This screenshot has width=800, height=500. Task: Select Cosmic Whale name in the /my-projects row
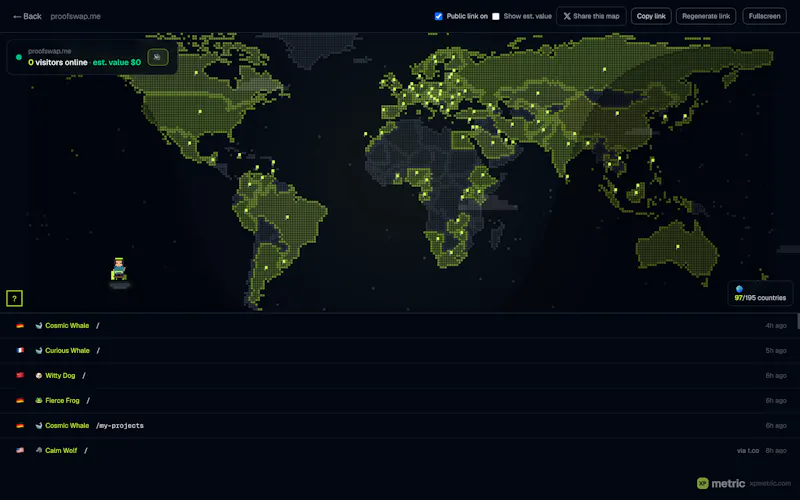(67, 426)
